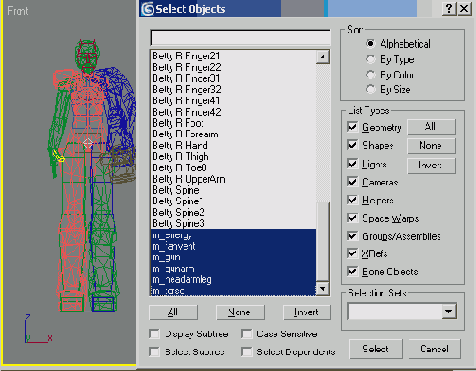Screen dimensions: 476x371
Task: Uncheck the Geometry list type
Action: pyautogui.click(x=352, y=127)
